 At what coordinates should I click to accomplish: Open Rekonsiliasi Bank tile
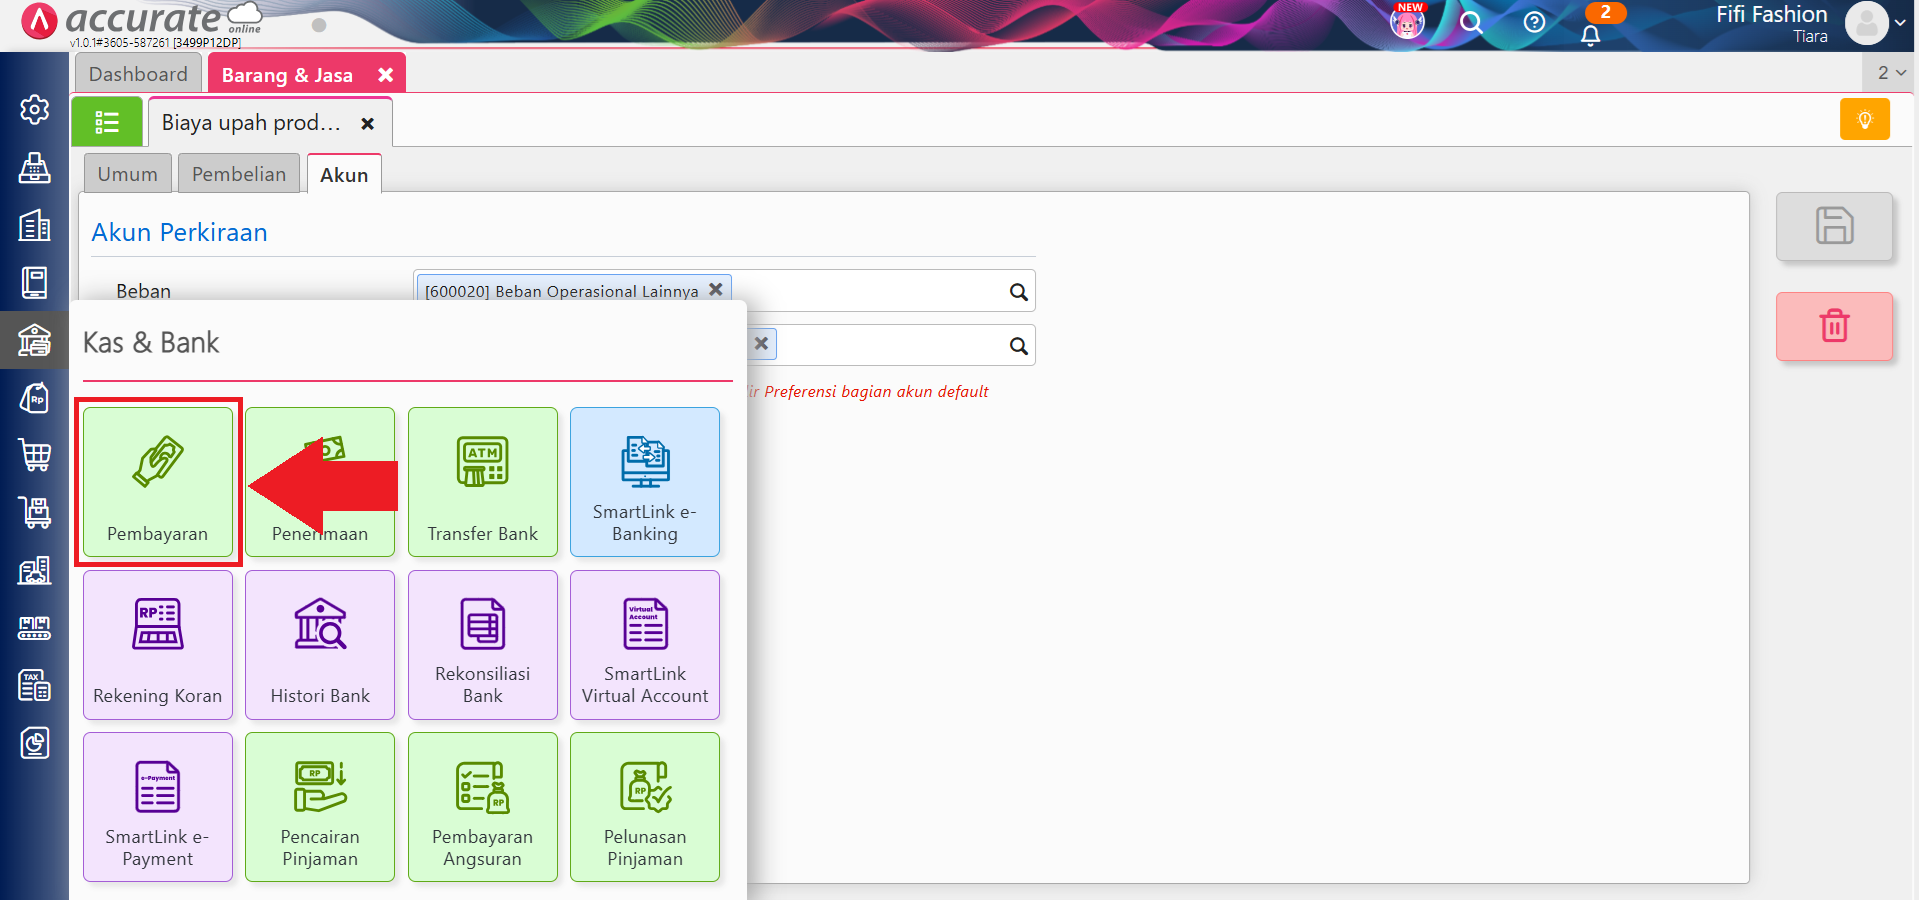click(x=482, y=645)
